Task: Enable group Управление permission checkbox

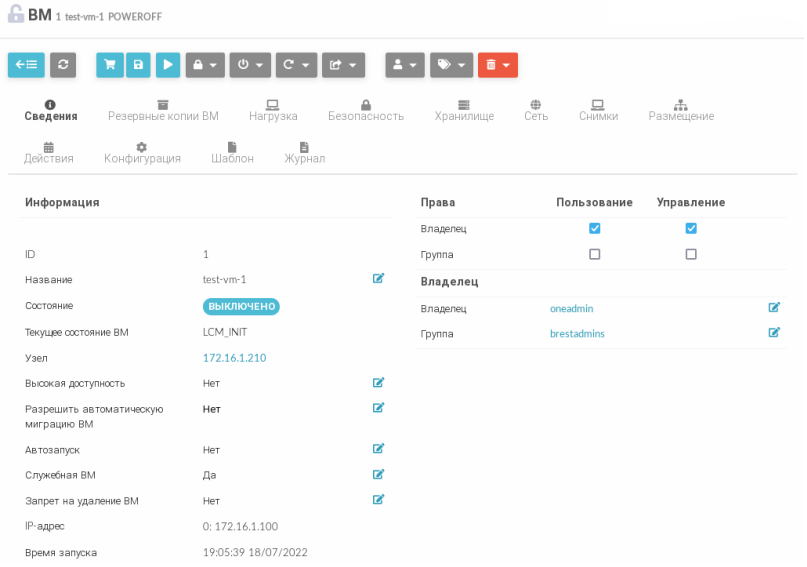Action: pyautogui.click(x=691, y=255)
